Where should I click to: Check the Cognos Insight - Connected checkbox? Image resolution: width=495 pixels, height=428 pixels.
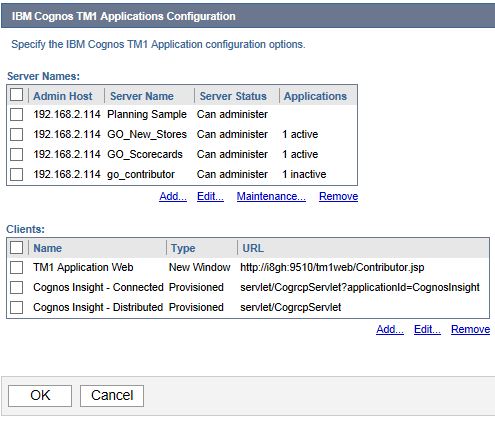pyautogui.click(x=16, y=287)
